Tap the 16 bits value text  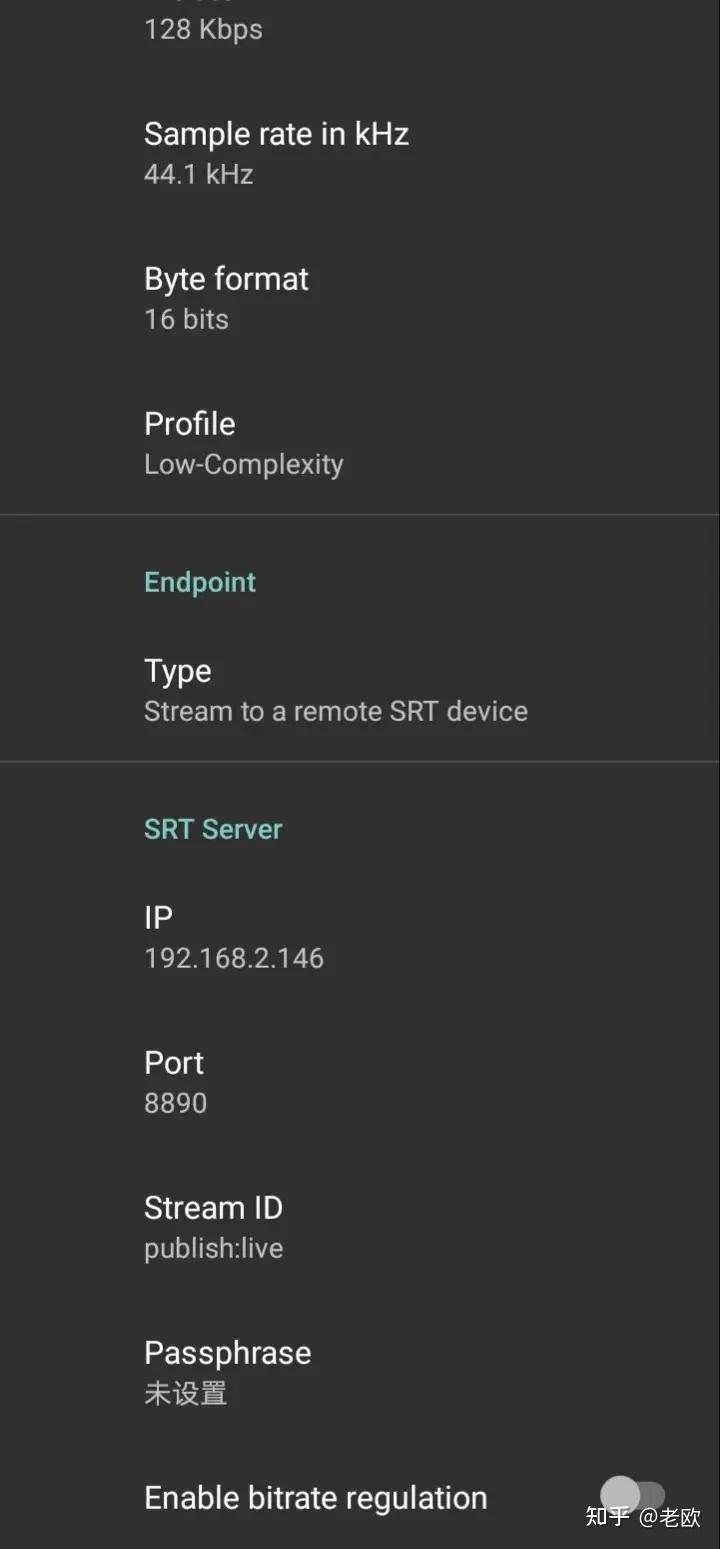[186, 319]
